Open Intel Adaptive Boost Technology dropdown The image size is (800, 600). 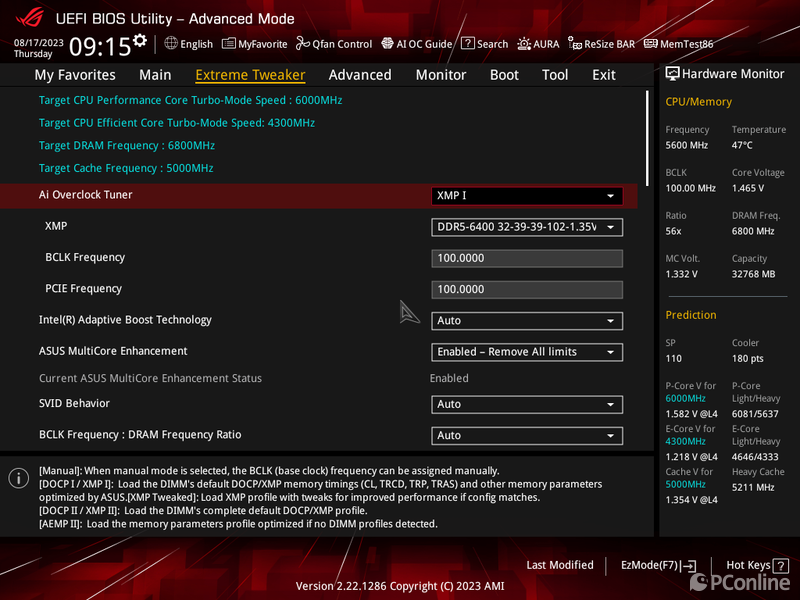click(x=527, y=321)
